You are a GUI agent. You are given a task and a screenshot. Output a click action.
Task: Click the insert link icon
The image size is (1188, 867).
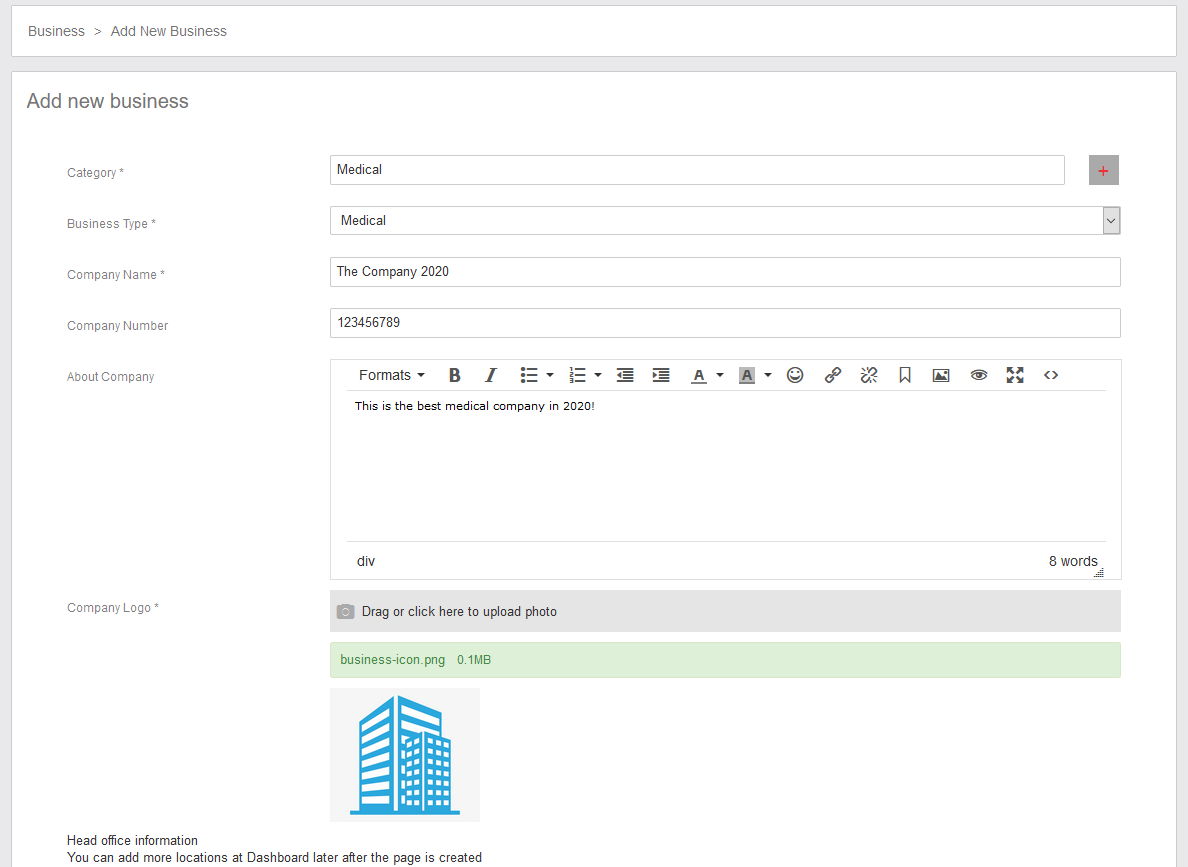[832, 375]
